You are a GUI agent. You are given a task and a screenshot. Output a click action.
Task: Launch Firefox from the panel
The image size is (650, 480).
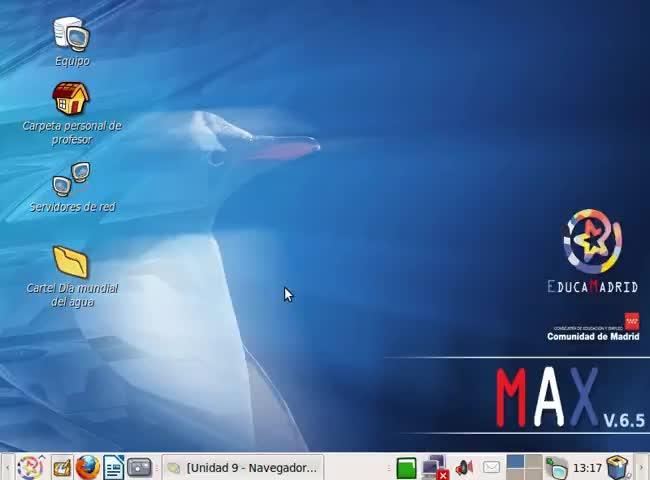87,468
